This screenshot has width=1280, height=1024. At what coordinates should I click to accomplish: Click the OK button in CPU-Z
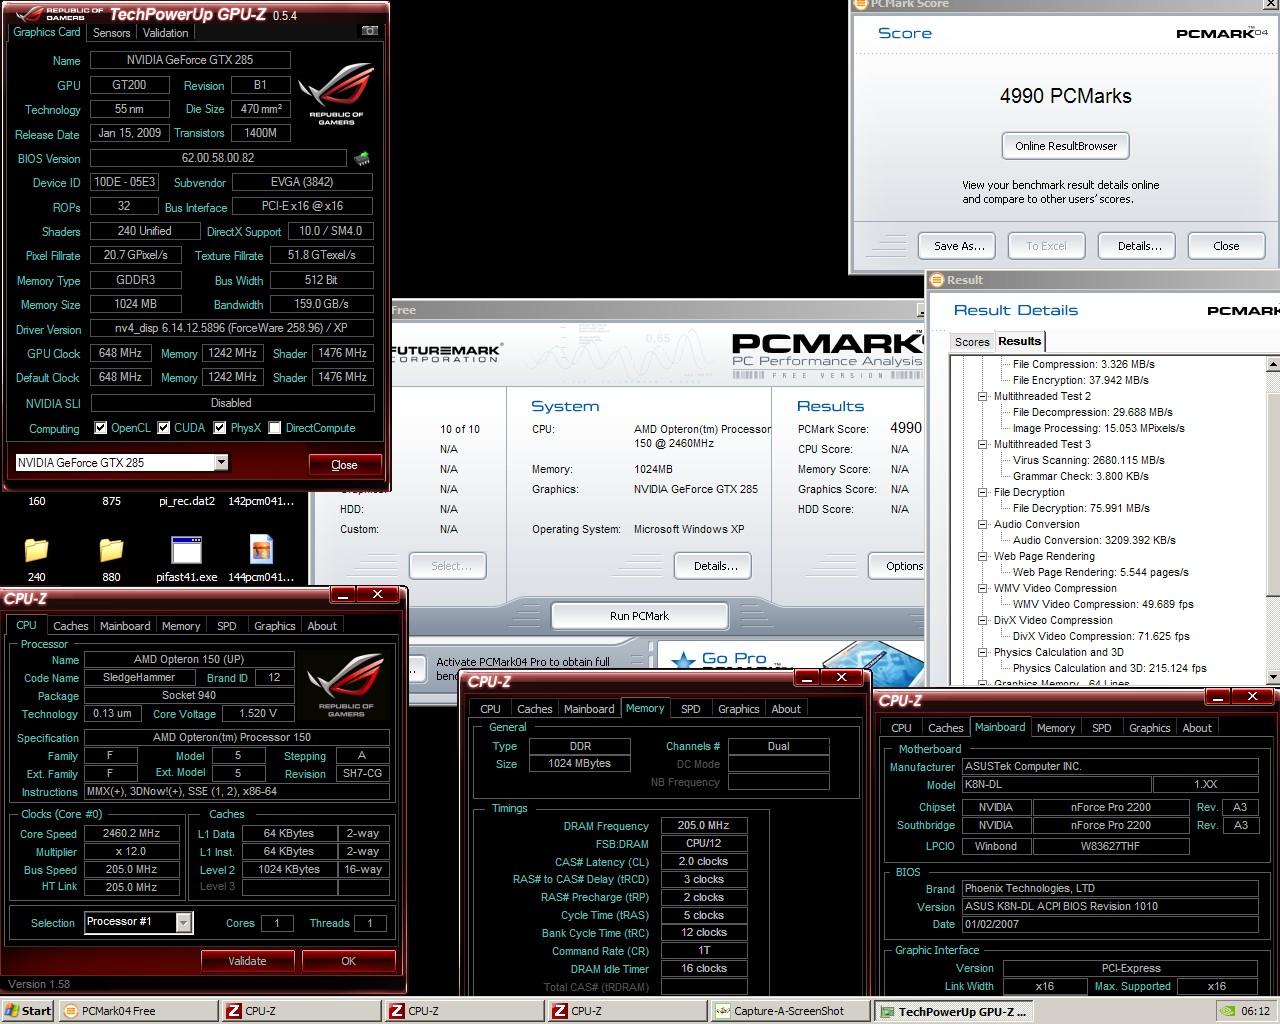(x=348, y=961)
